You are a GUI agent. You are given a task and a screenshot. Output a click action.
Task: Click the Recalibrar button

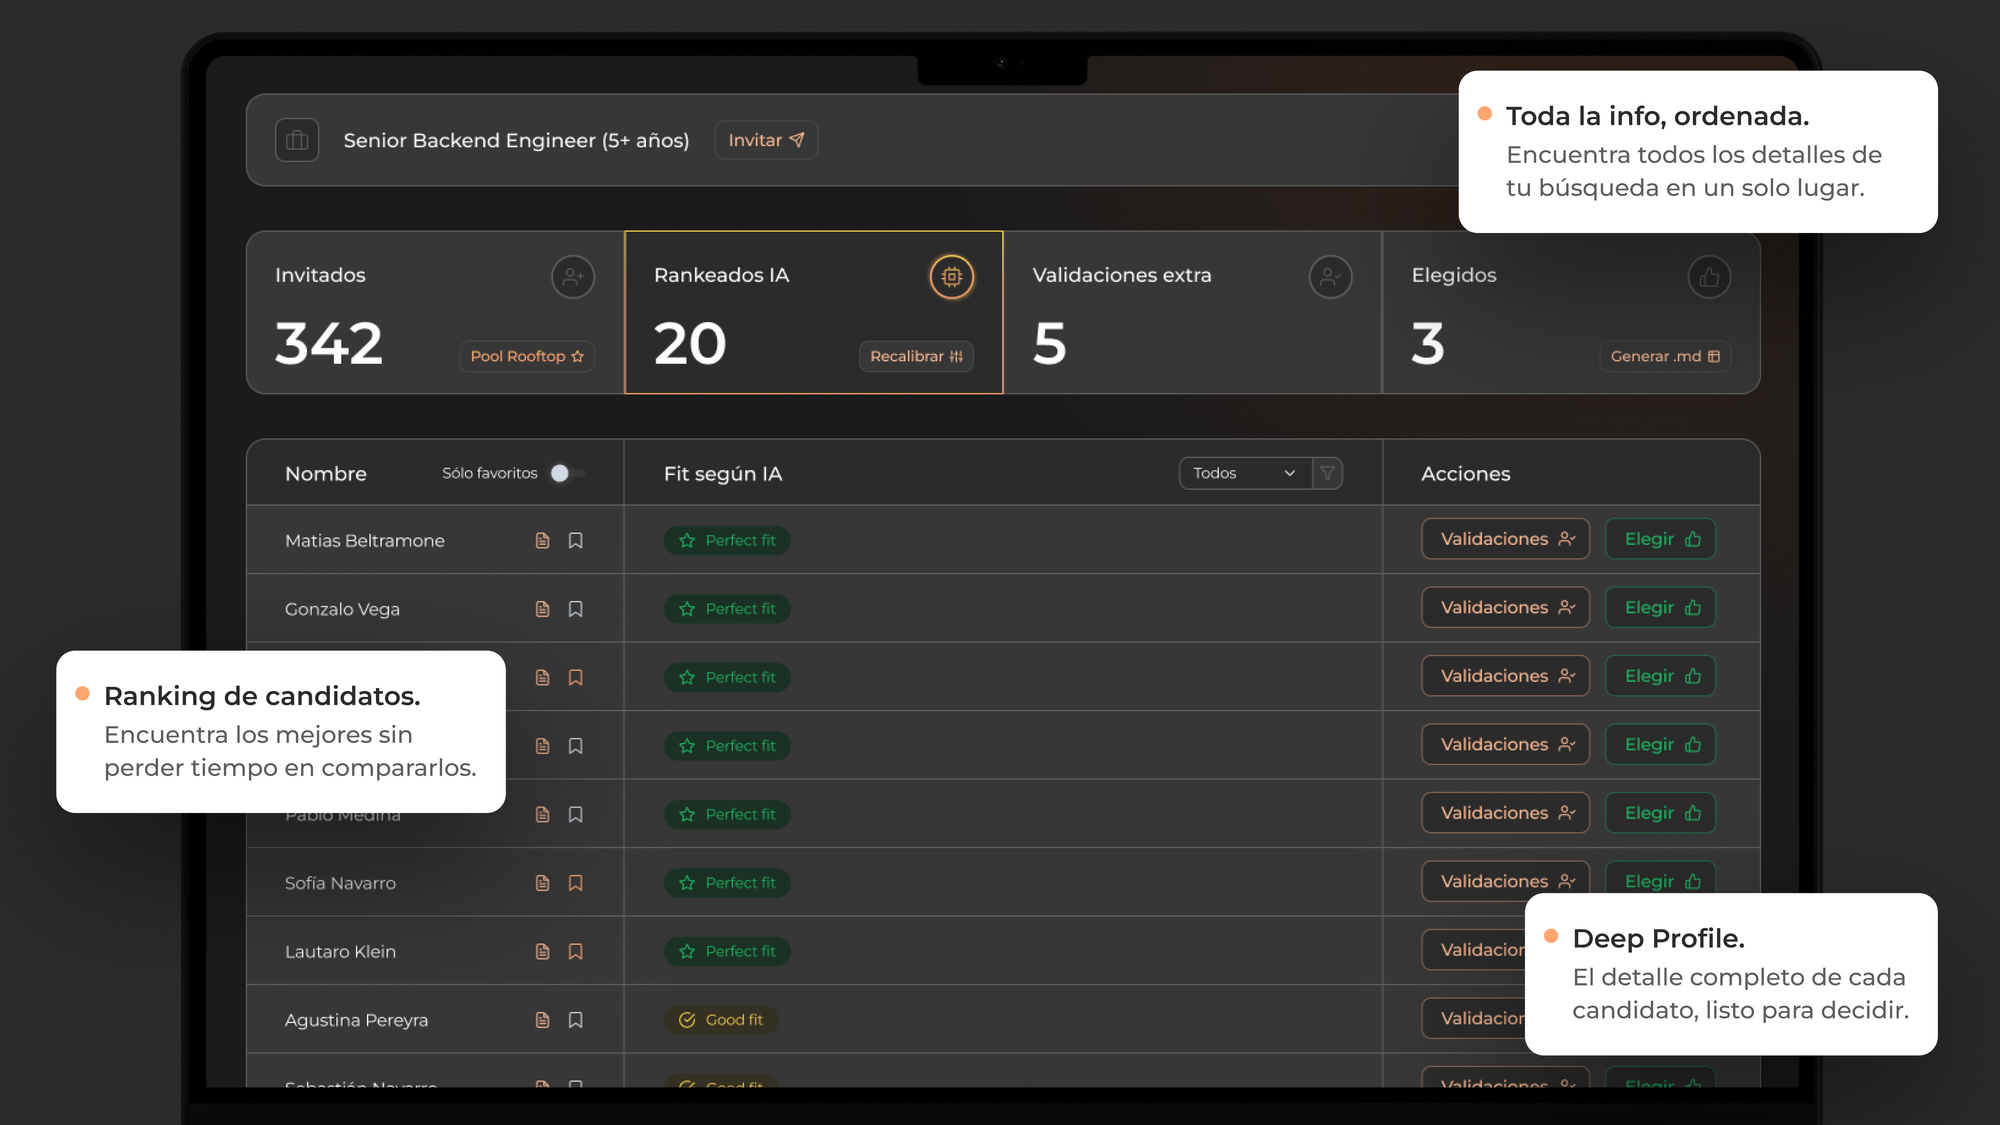(916, 356)
